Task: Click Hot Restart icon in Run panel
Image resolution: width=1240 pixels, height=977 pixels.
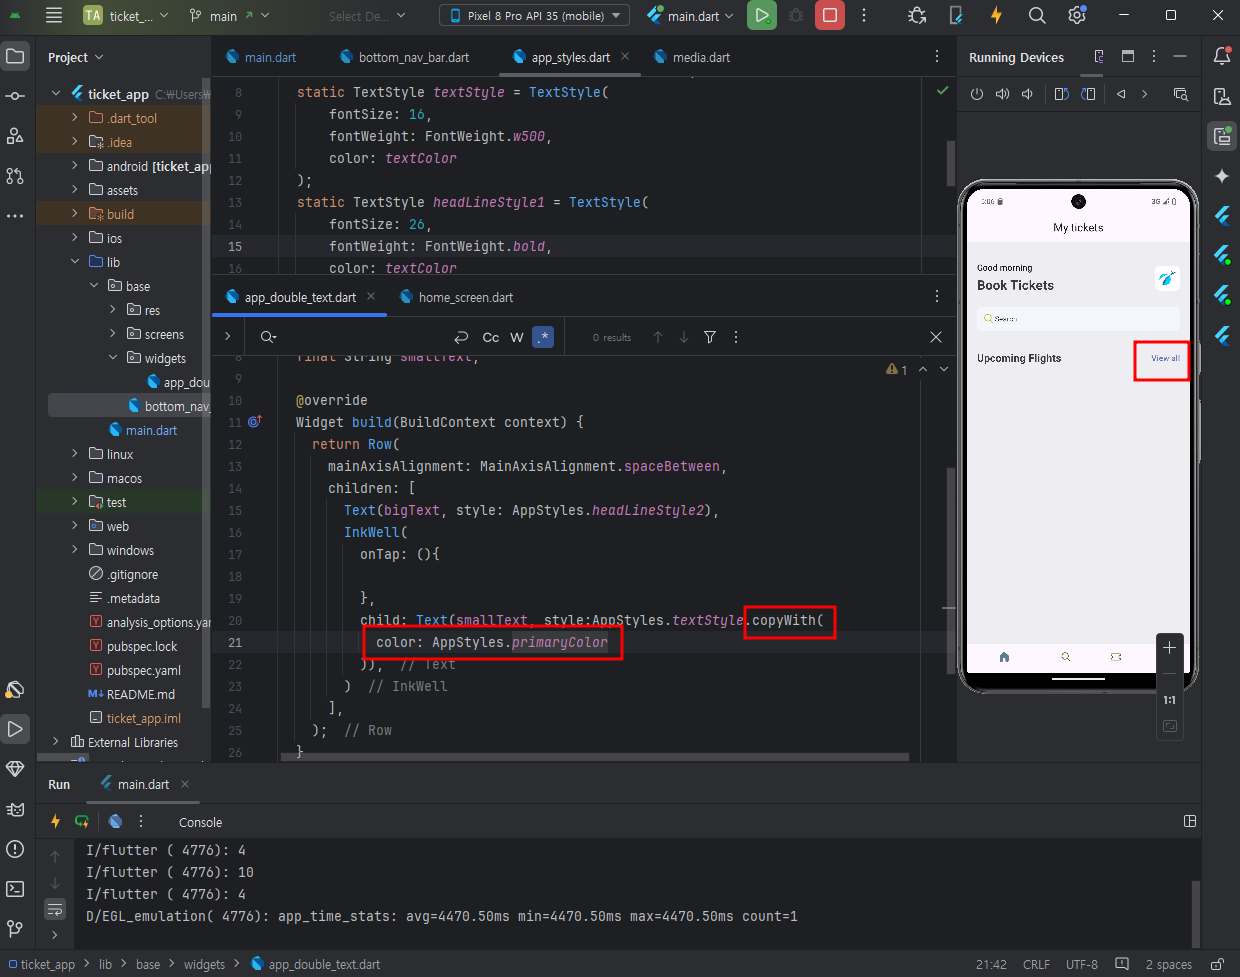Action: [x=82, y=821]
